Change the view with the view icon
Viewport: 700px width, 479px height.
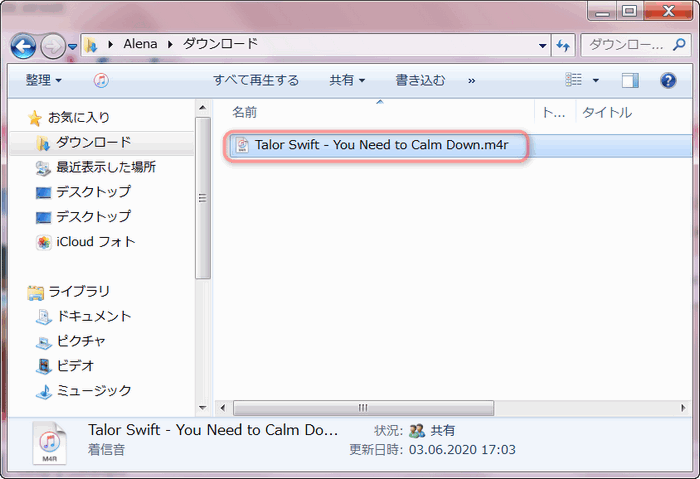[574, 80]
